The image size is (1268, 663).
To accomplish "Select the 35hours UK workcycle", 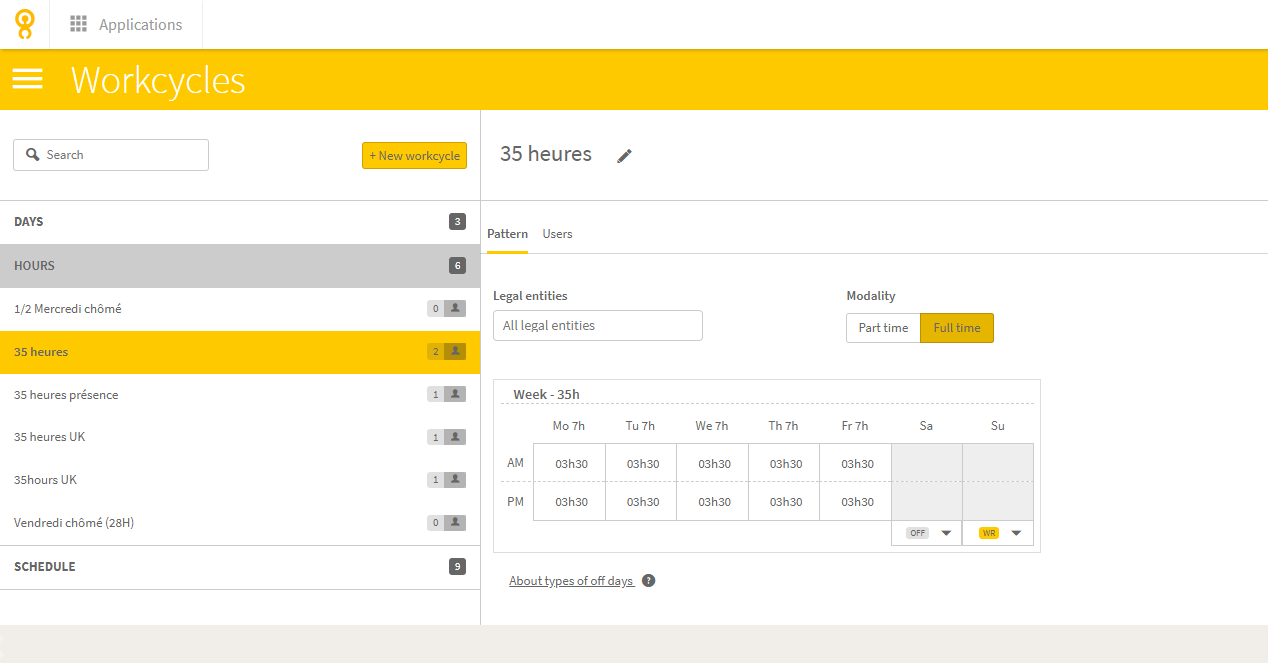I will click(240, 480).
